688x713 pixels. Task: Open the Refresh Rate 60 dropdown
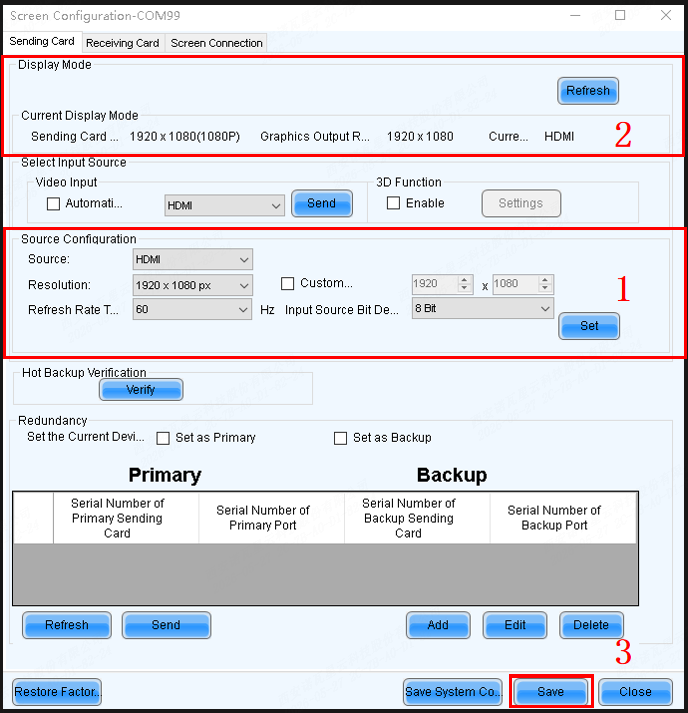(x=192, y=309)
